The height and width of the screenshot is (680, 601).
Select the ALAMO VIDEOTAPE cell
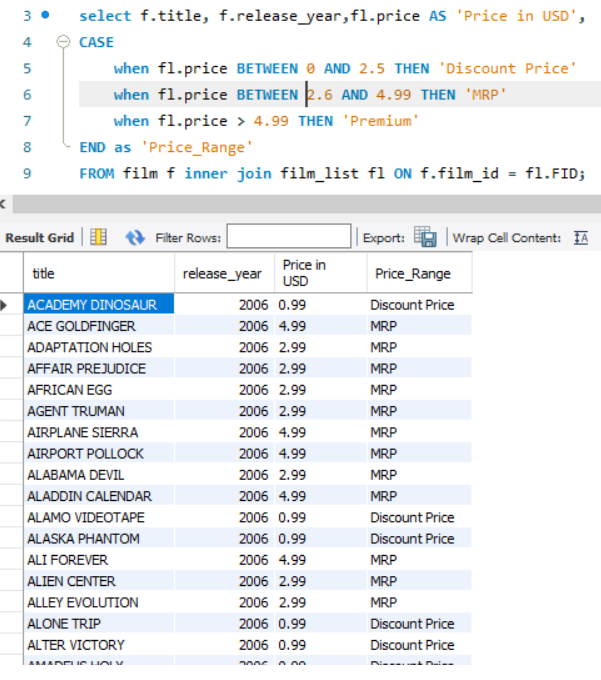click(99, 517)
